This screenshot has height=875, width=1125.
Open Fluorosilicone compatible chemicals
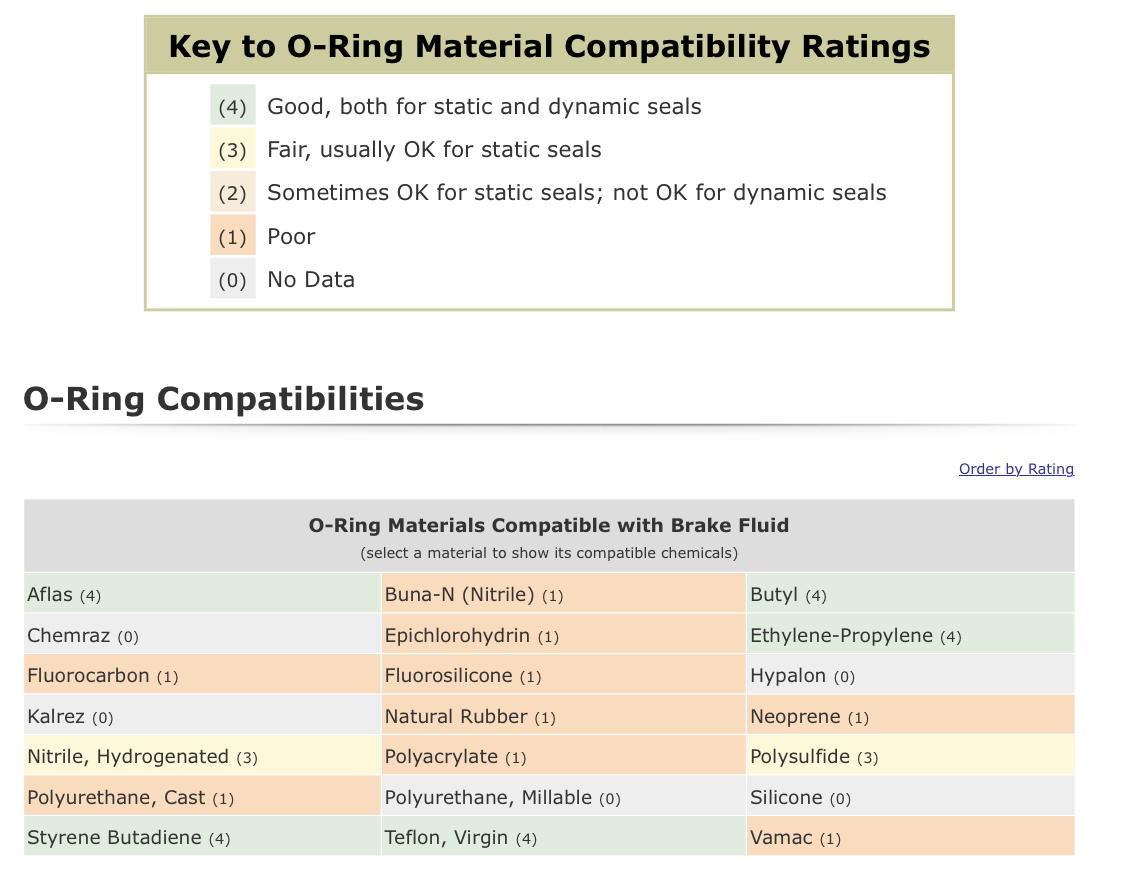pos(563,676)
